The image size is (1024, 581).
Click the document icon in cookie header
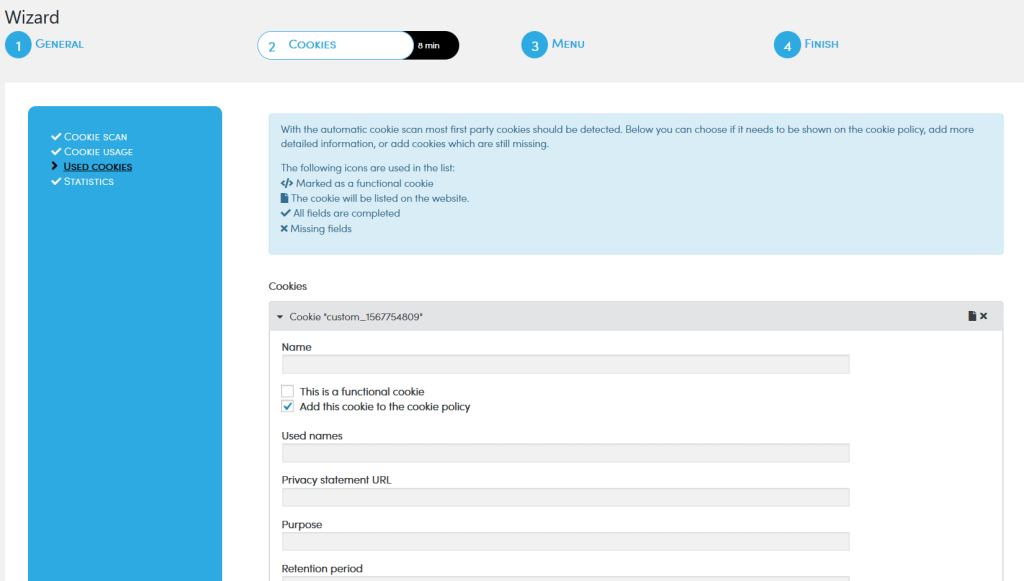coord(972,316)
